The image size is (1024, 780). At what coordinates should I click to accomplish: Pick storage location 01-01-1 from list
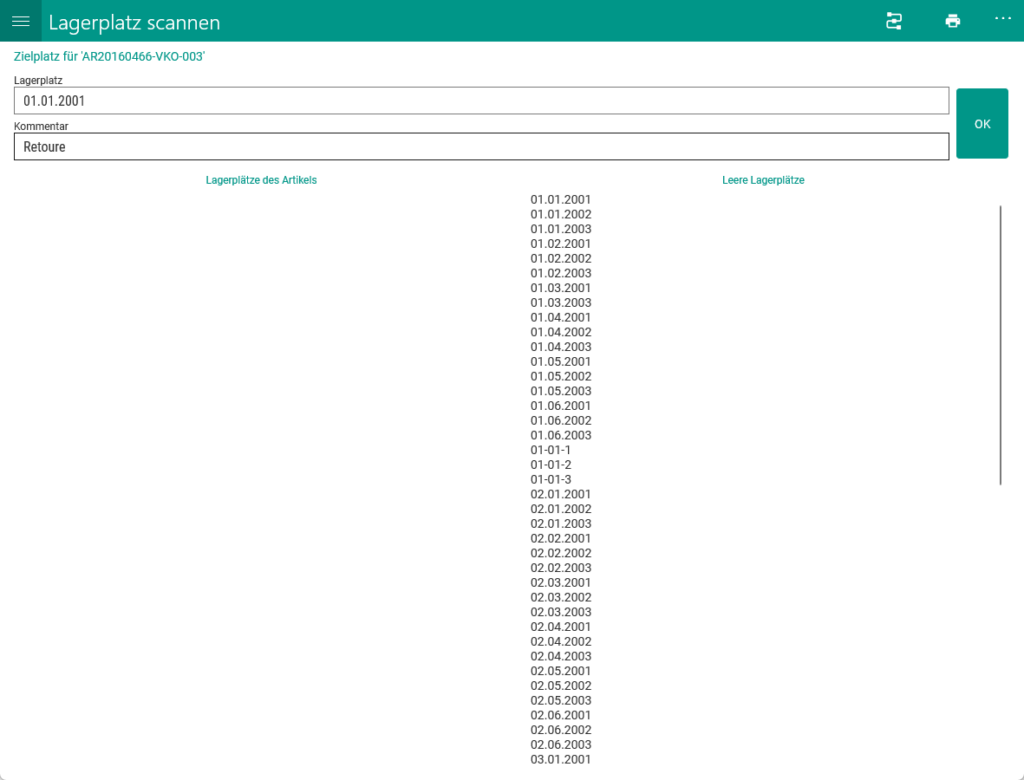[551, 450]
